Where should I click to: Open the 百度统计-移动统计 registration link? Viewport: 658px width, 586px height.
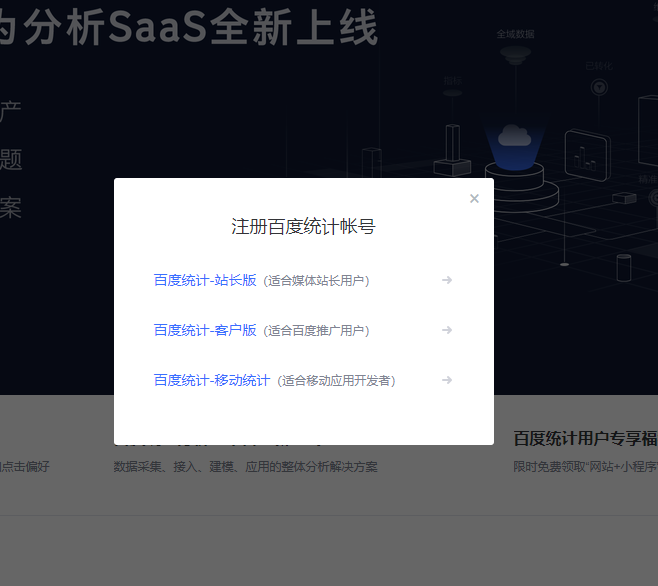point(212,380)
